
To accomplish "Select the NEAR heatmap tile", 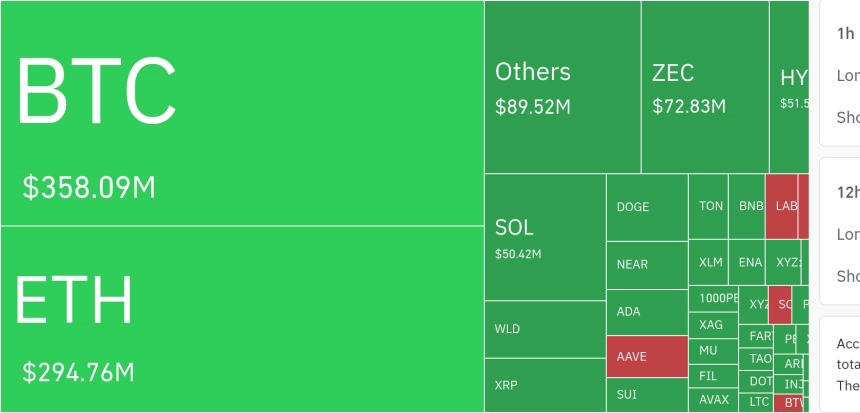I will pos(647,265).
